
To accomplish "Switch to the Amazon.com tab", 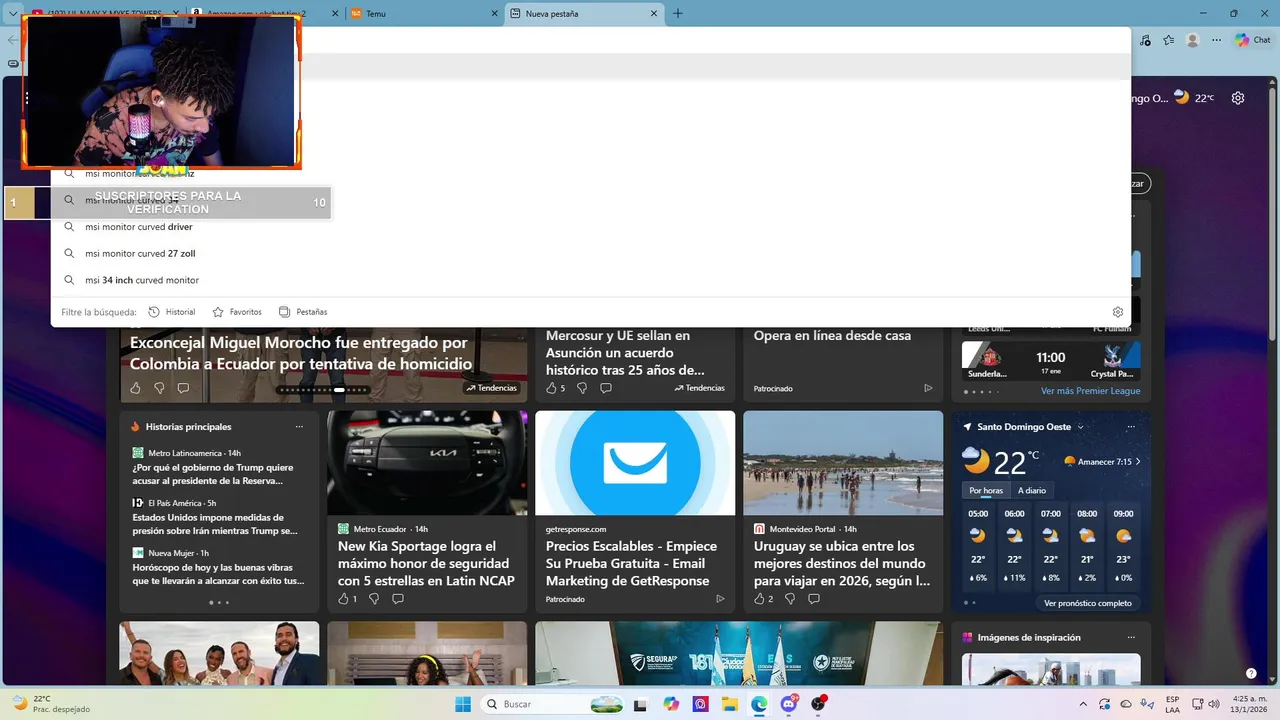I will click(265, 14).
